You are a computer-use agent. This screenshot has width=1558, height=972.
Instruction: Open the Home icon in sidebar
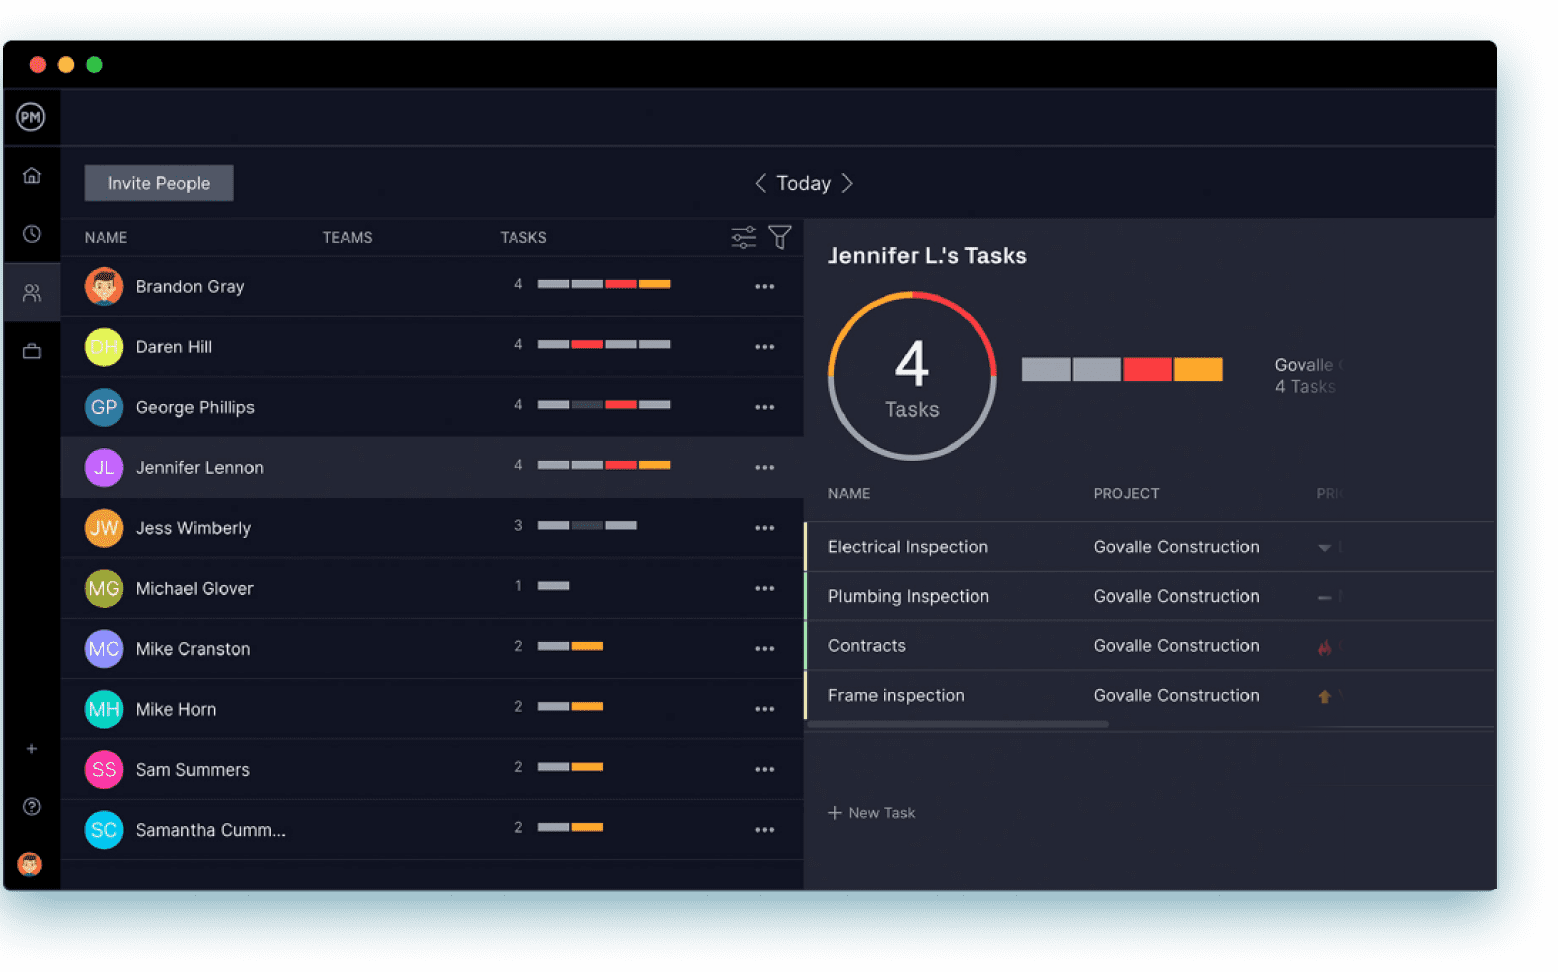click(32, 176)
